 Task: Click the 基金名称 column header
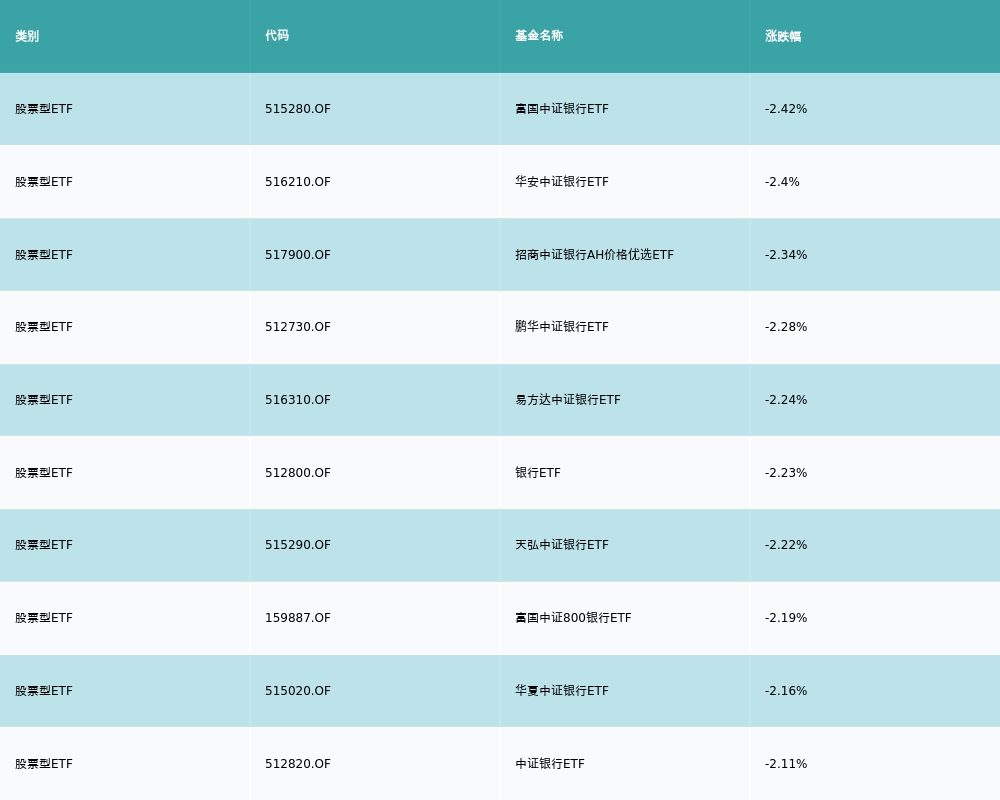point(539,36)
